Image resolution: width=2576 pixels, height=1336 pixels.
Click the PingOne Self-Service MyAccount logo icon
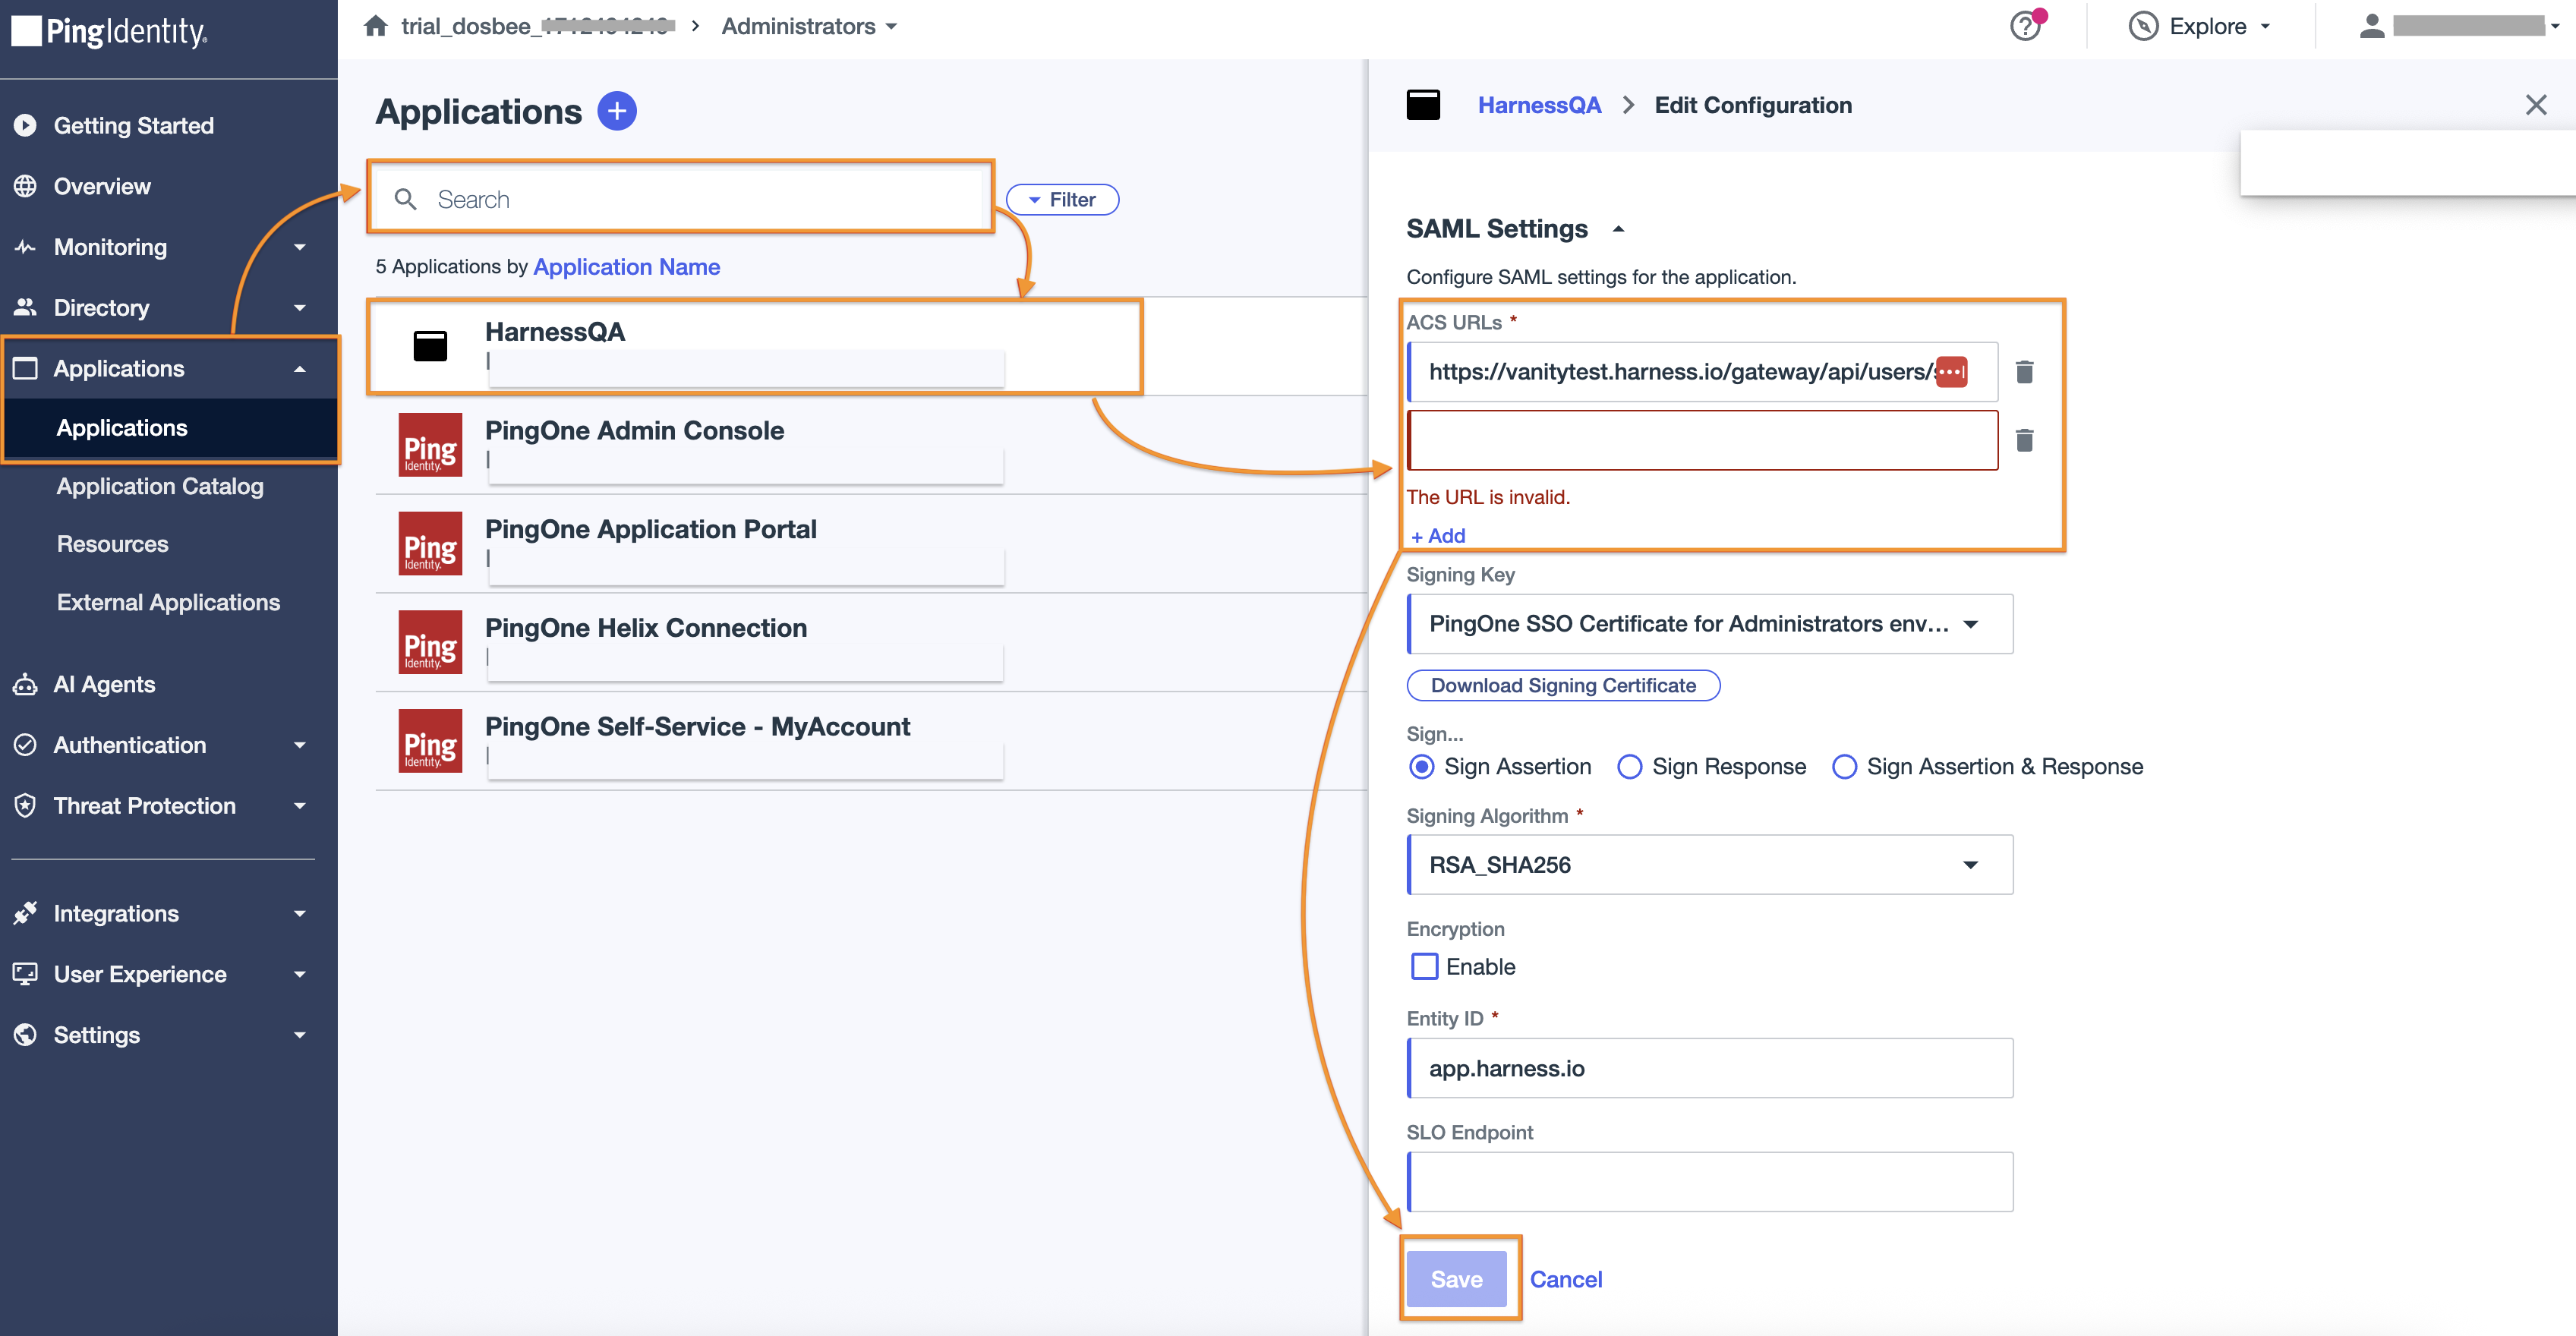(x=430, y=741)
